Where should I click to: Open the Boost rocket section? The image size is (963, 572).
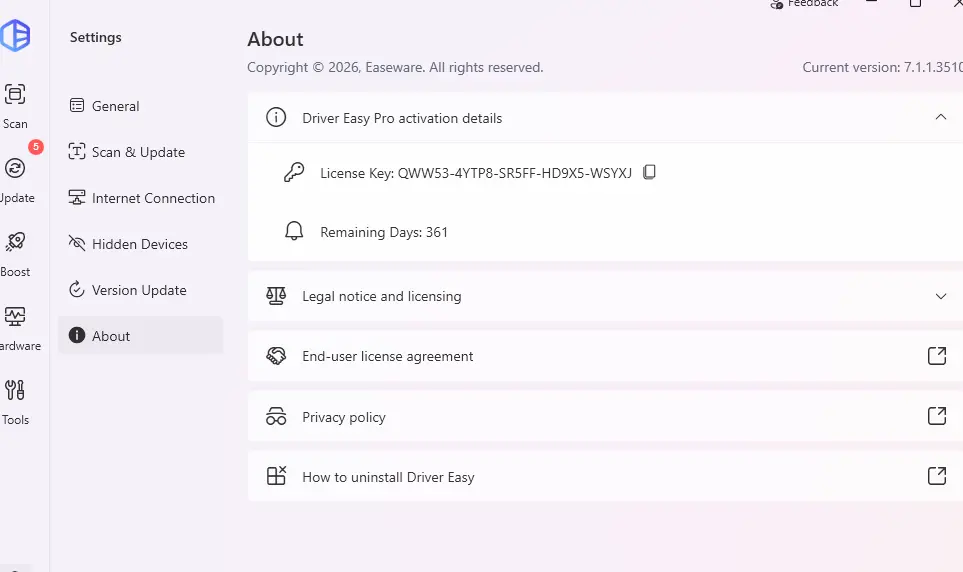pyautogui.click(x=15, y=254)
